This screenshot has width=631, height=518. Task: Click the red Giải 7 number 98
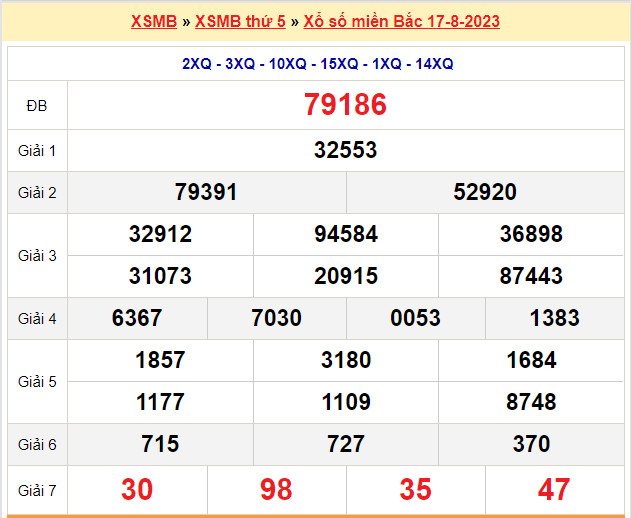276,489
